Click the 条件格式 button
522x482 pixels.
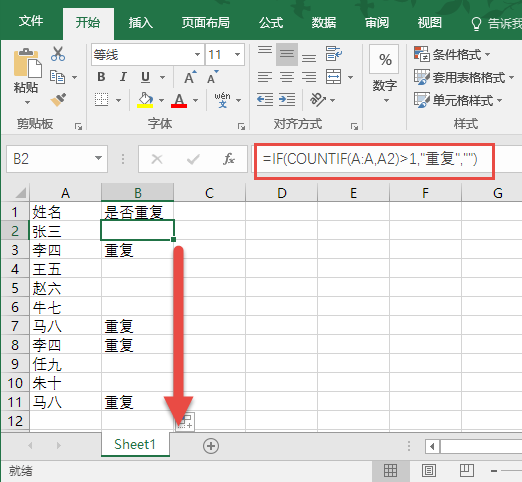click(452, 54)
